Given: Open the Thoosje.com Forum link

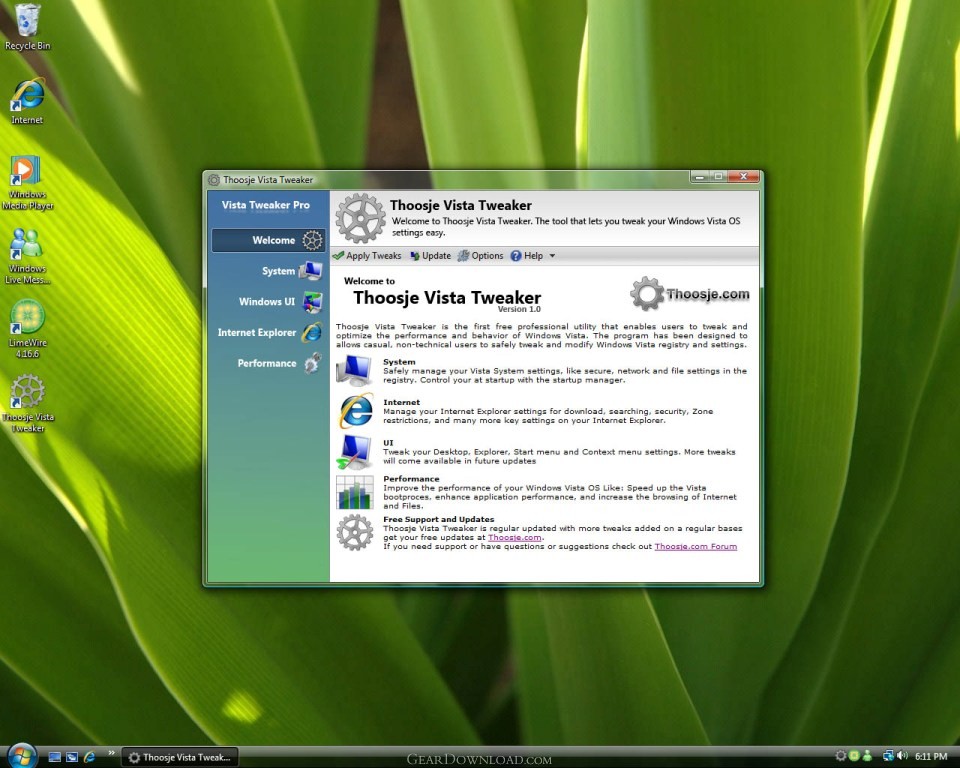Looking at the screenshot, I should point(696,546).
